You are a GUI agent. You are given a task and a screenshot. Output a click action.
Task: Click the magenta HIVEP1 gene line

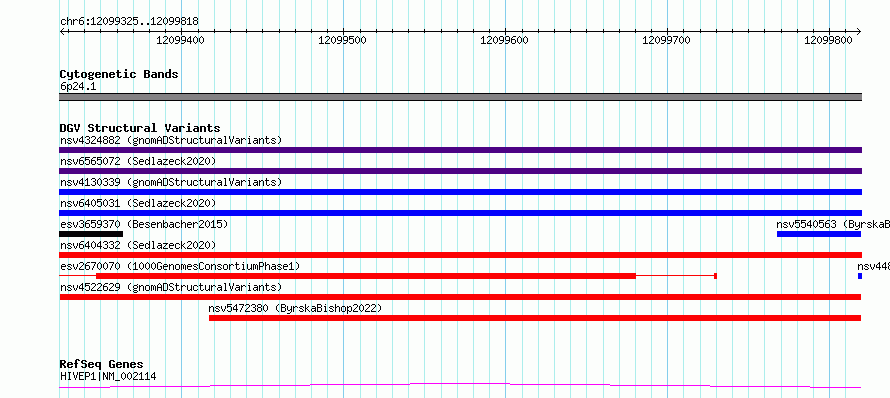pos(460,386)
